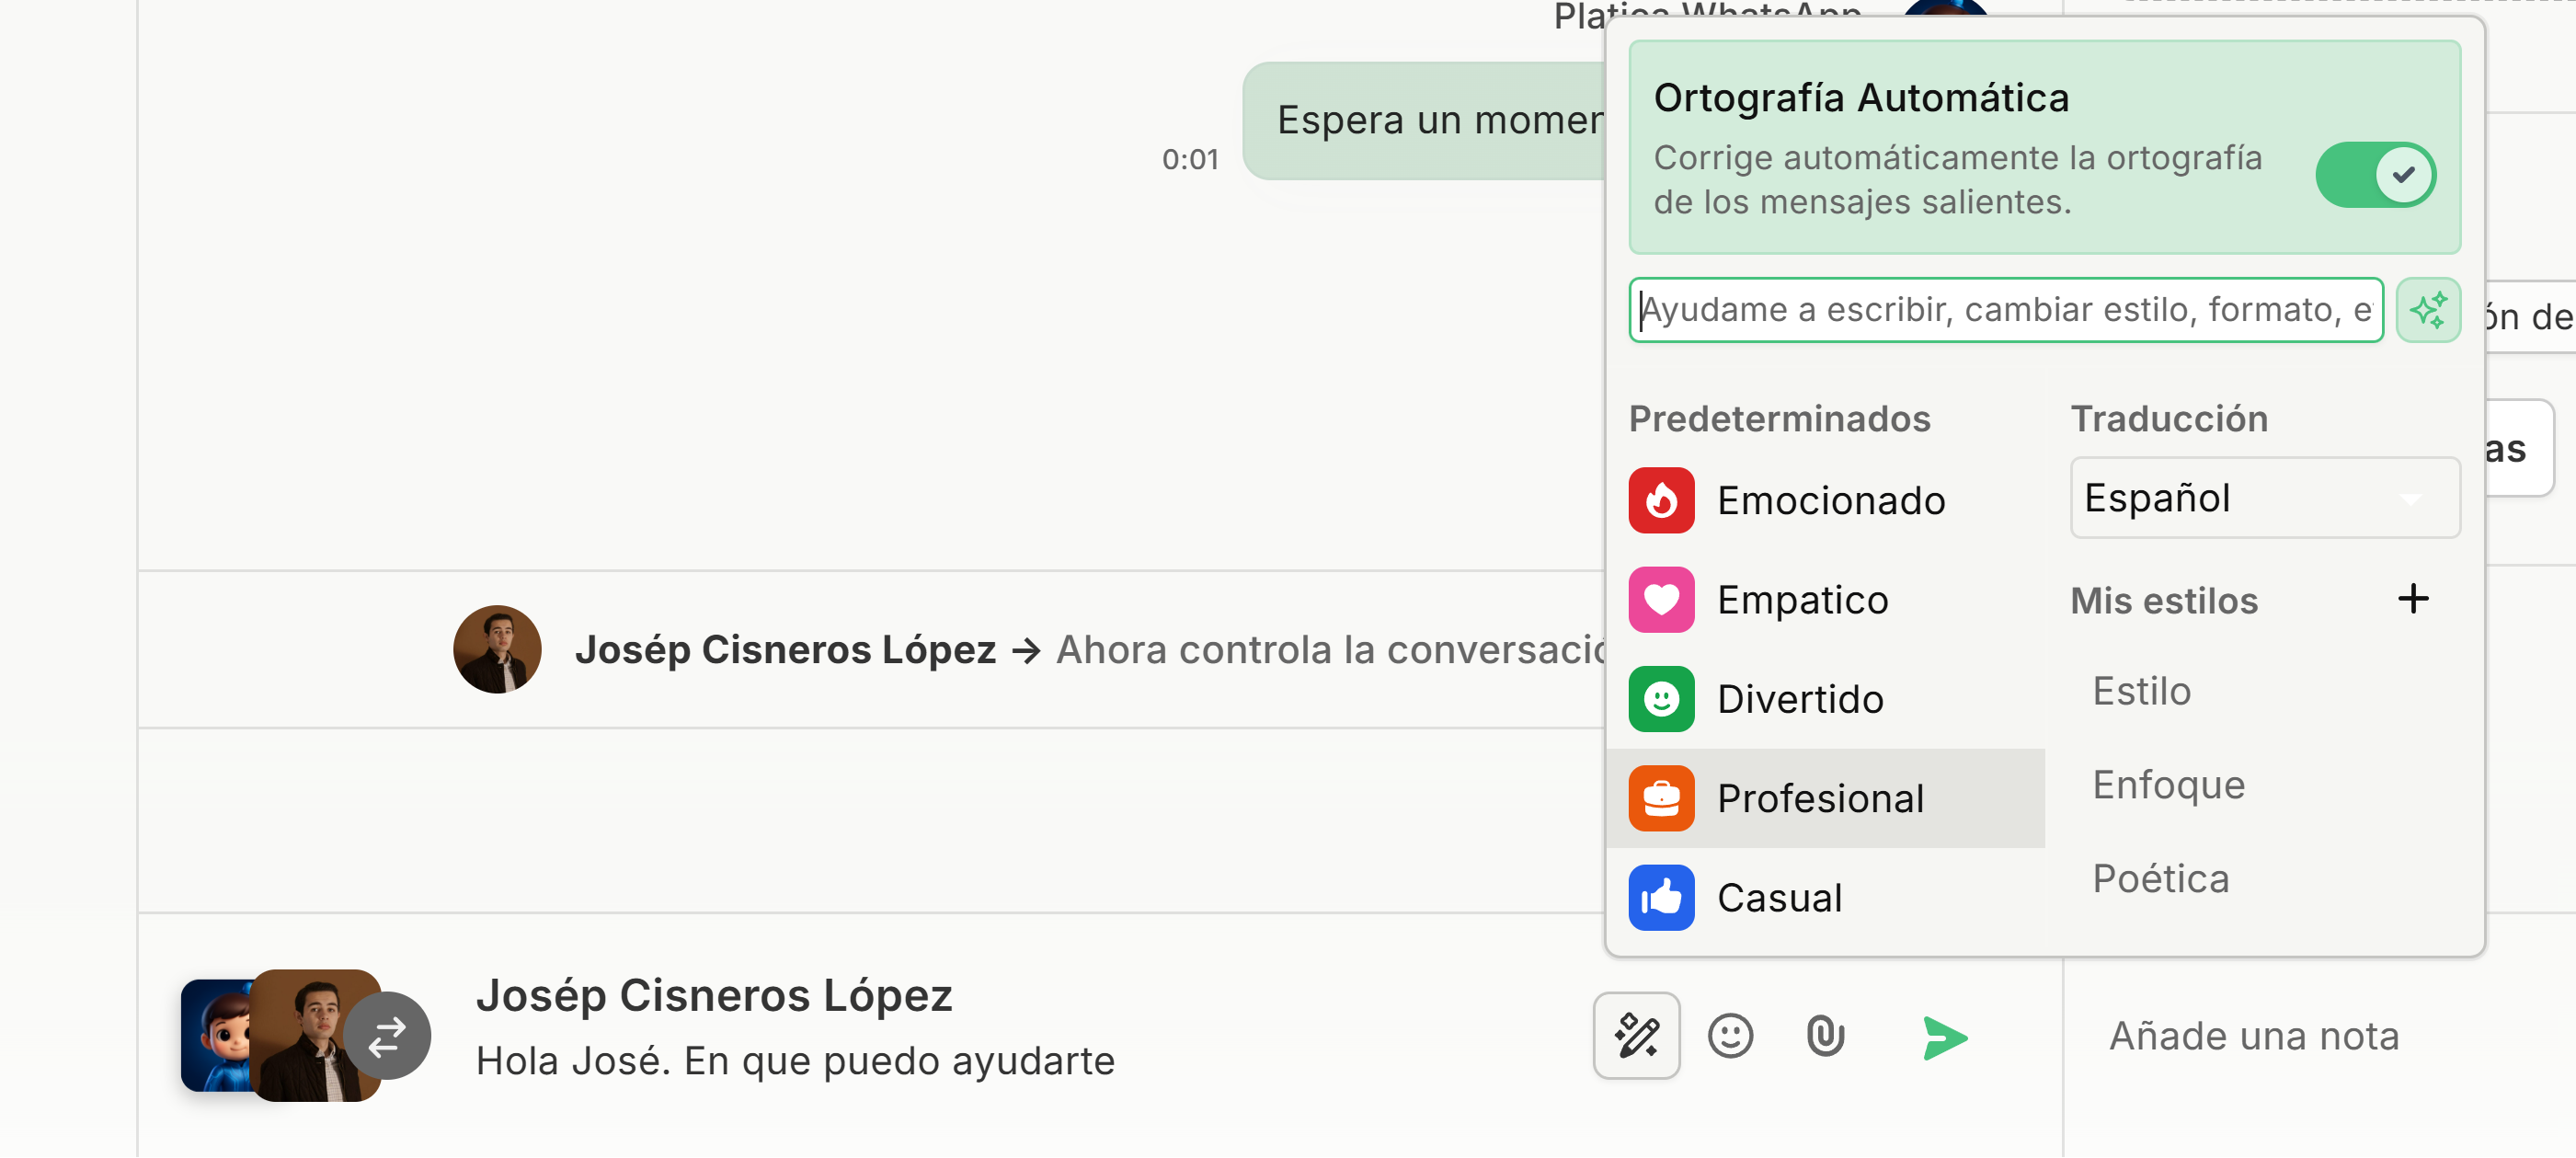Choose the Enfoque custom style
Screen dimensions: 2576x1158
(x=2167, y=784)
